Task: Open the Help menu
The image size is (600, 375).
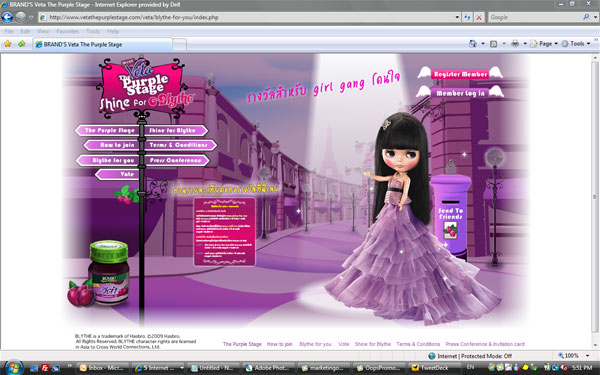Action: pos(113,31)
